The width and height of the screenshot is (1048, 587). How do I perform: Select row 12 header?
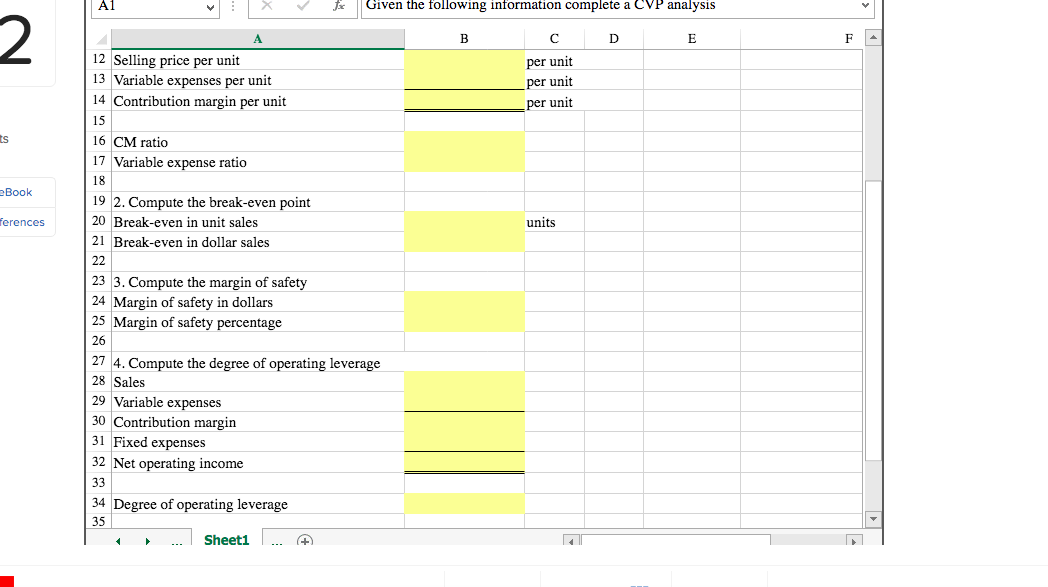[99, 59]
